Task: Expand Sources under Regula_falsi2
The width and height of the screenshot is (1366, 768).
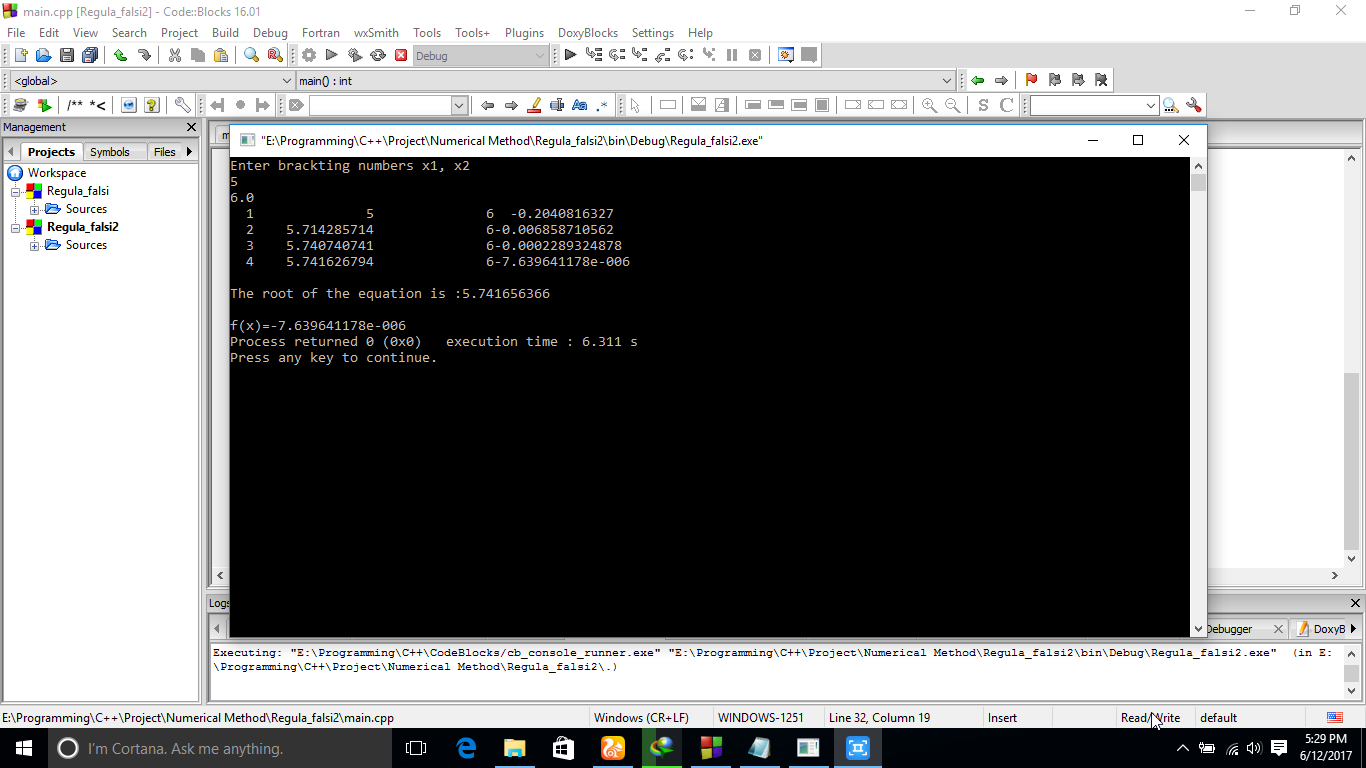Action: pyautogui.click(x=34, y=245)
